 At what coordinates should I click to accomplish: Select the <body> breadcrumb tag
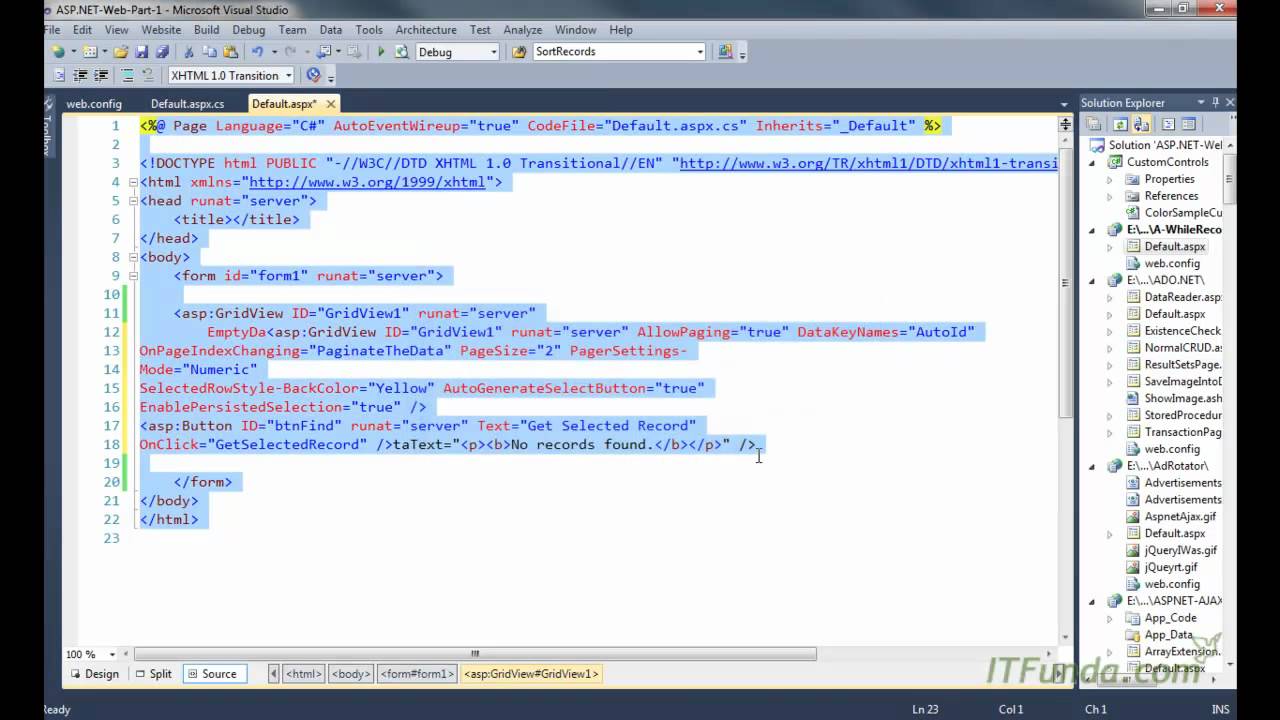tap(351, 674)
